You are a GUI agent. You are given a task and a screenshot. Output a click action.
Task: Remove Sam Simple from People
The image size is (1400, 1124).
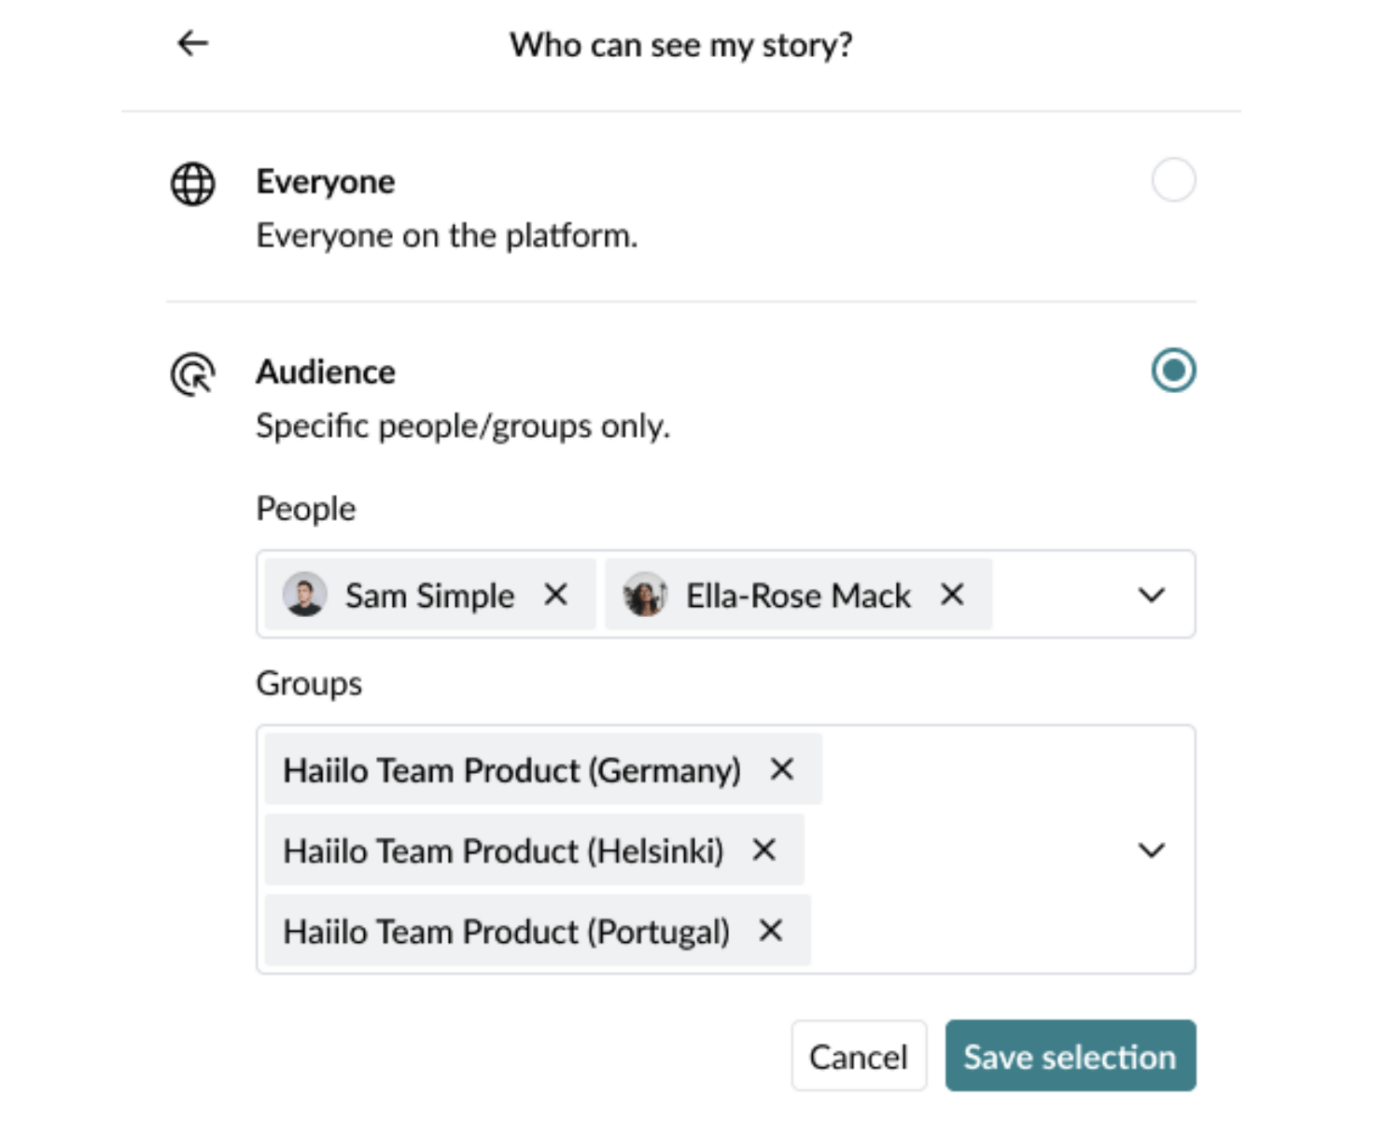point(556,595)
